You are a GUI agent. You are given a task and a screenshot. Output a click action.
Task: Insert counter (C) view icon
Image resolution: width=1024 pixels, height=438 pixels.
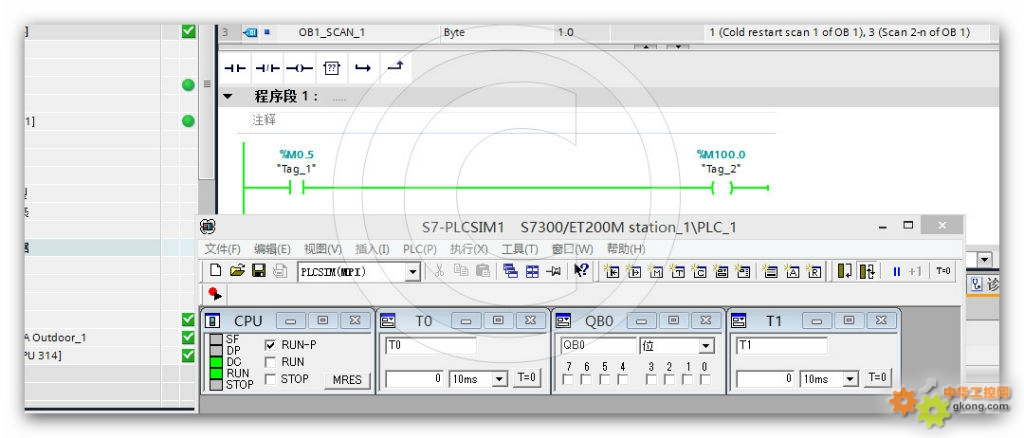[x=699, y=271]
